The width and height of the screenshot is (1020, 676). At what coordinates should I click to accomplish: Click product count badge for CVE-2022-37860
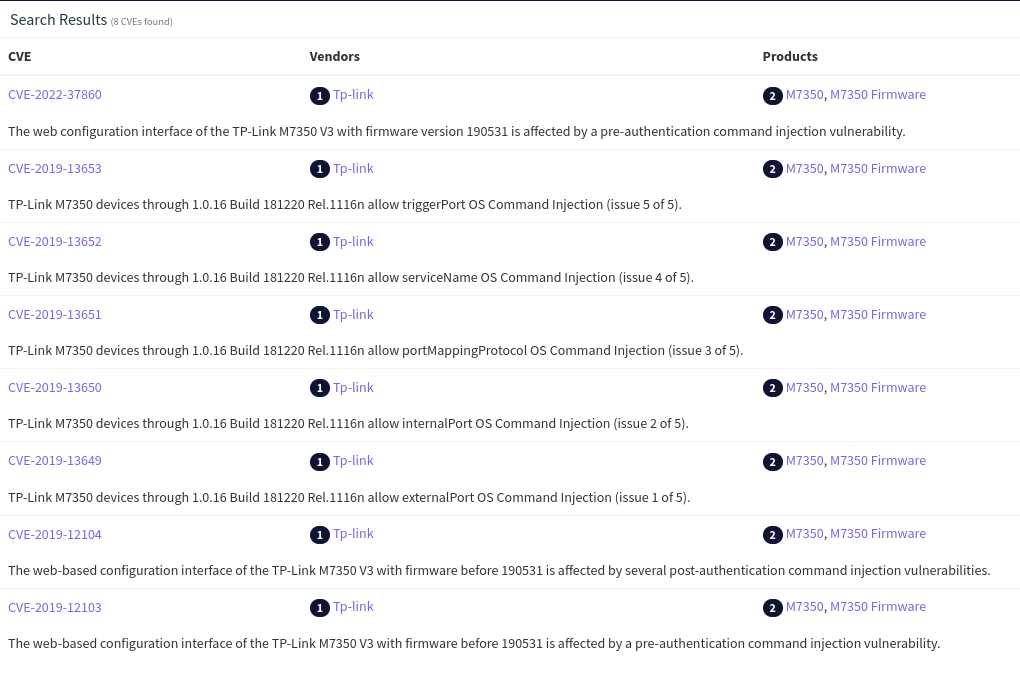click(x=772, y=96)
